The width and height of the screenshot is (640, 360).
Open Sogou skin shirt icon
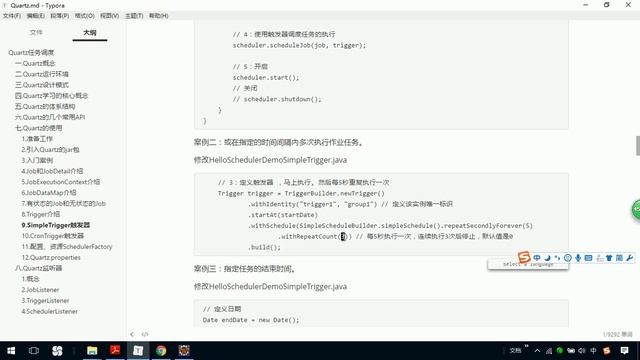[609, 258]
